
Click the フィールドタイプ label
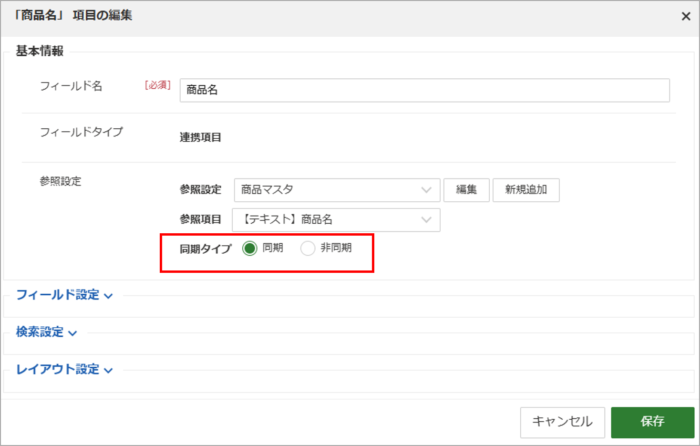tap(81, 132)
